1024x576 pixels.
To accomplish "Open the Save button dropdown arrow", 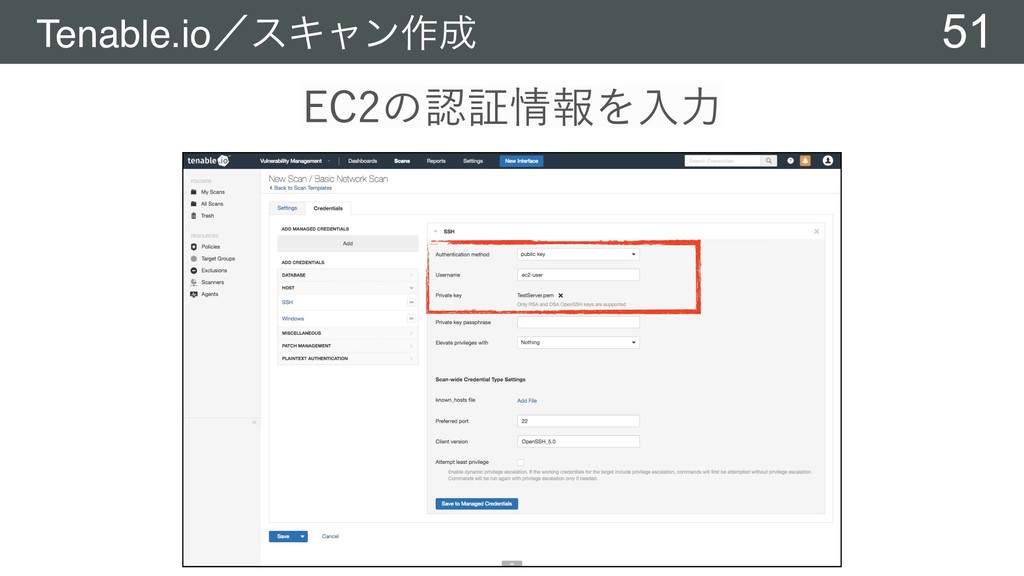I will click(x=302, y=536).
